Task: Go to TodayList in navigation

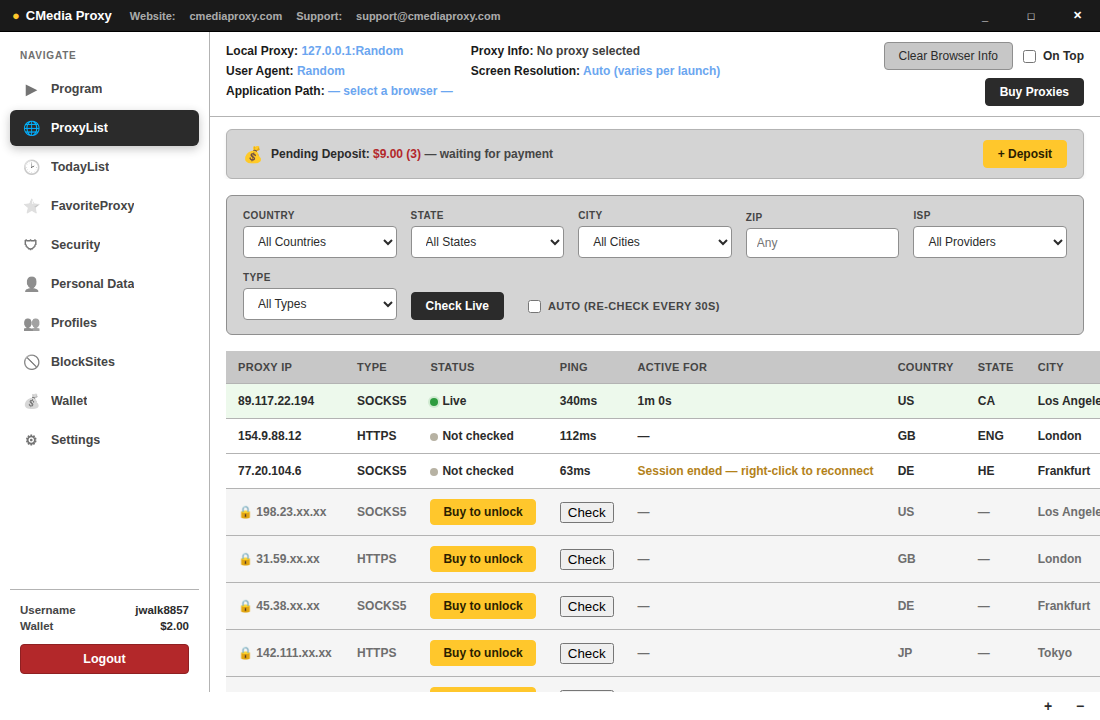Action: [105, 167]
